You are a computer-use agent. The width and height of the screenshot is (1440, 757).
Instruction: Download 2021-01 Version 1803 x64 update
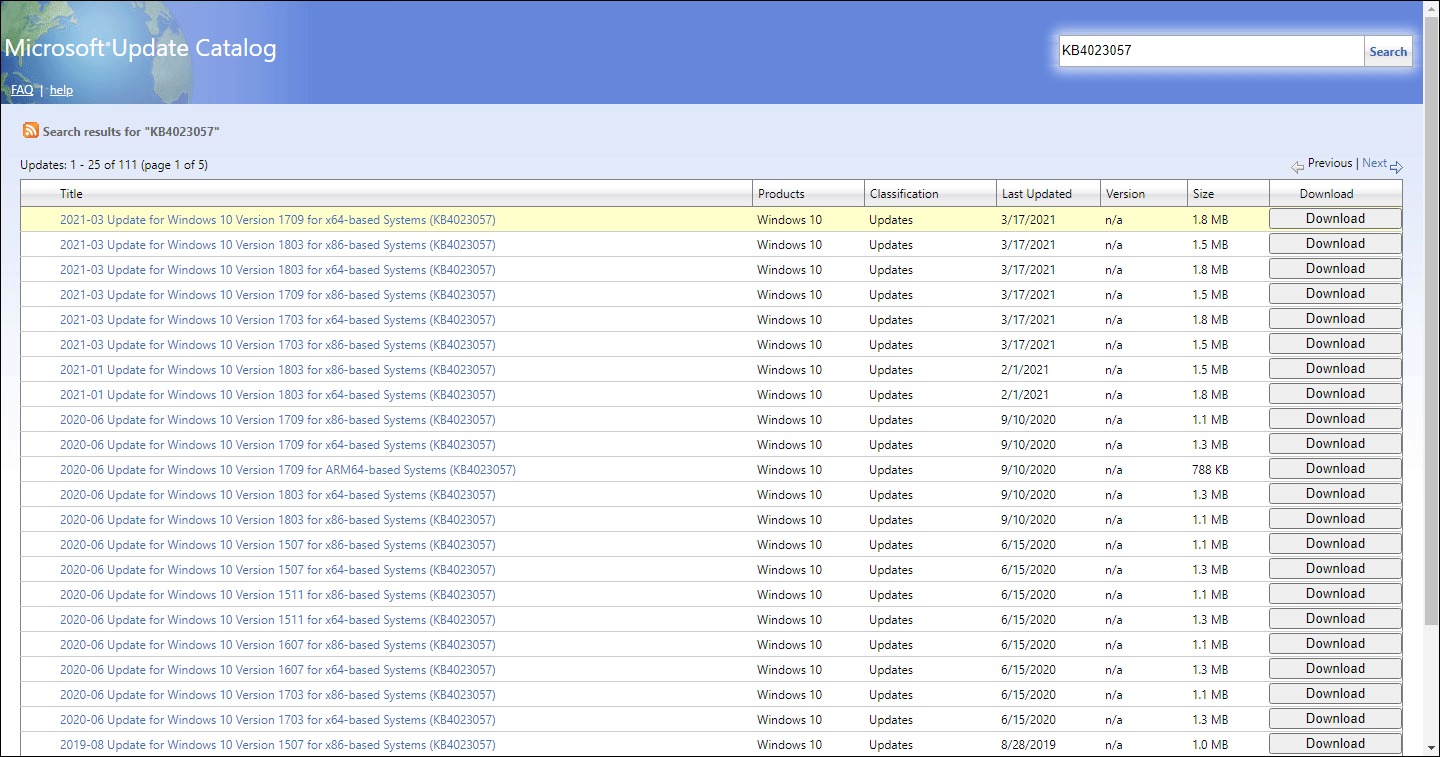point(1335,394)
